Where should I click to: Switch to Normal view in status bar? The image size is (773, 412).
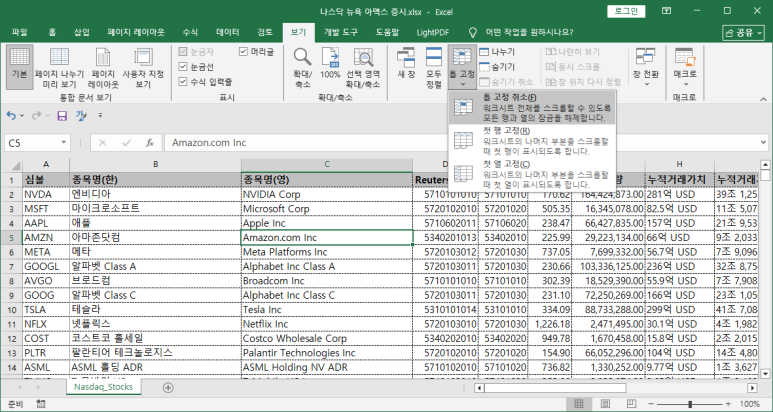tap(579, 404)
